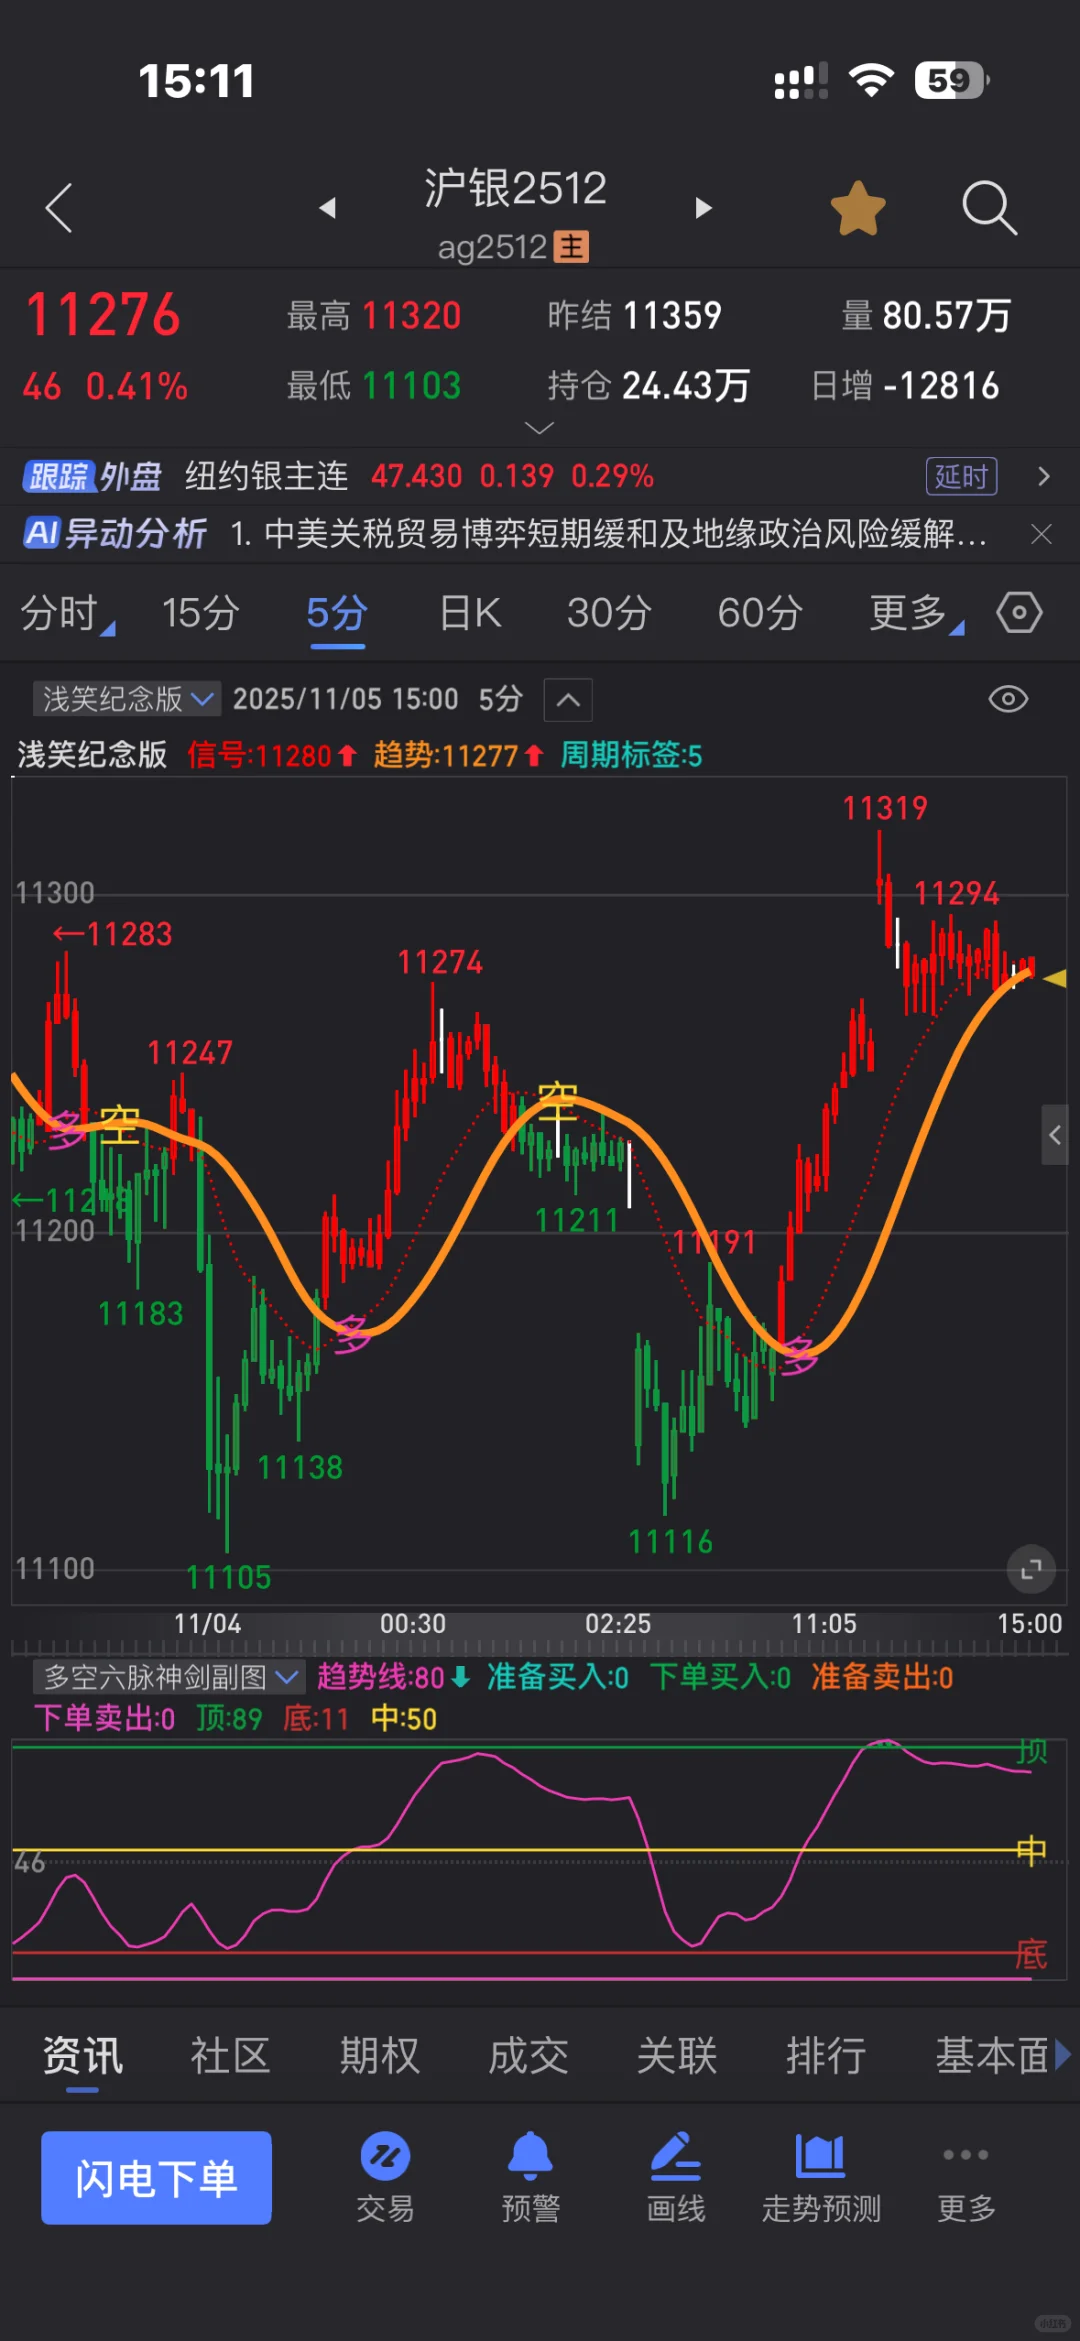This screenshot has height=2341, width=1080.
Task: Open the 更多 three-dots menu
Action: [966, 2177]
